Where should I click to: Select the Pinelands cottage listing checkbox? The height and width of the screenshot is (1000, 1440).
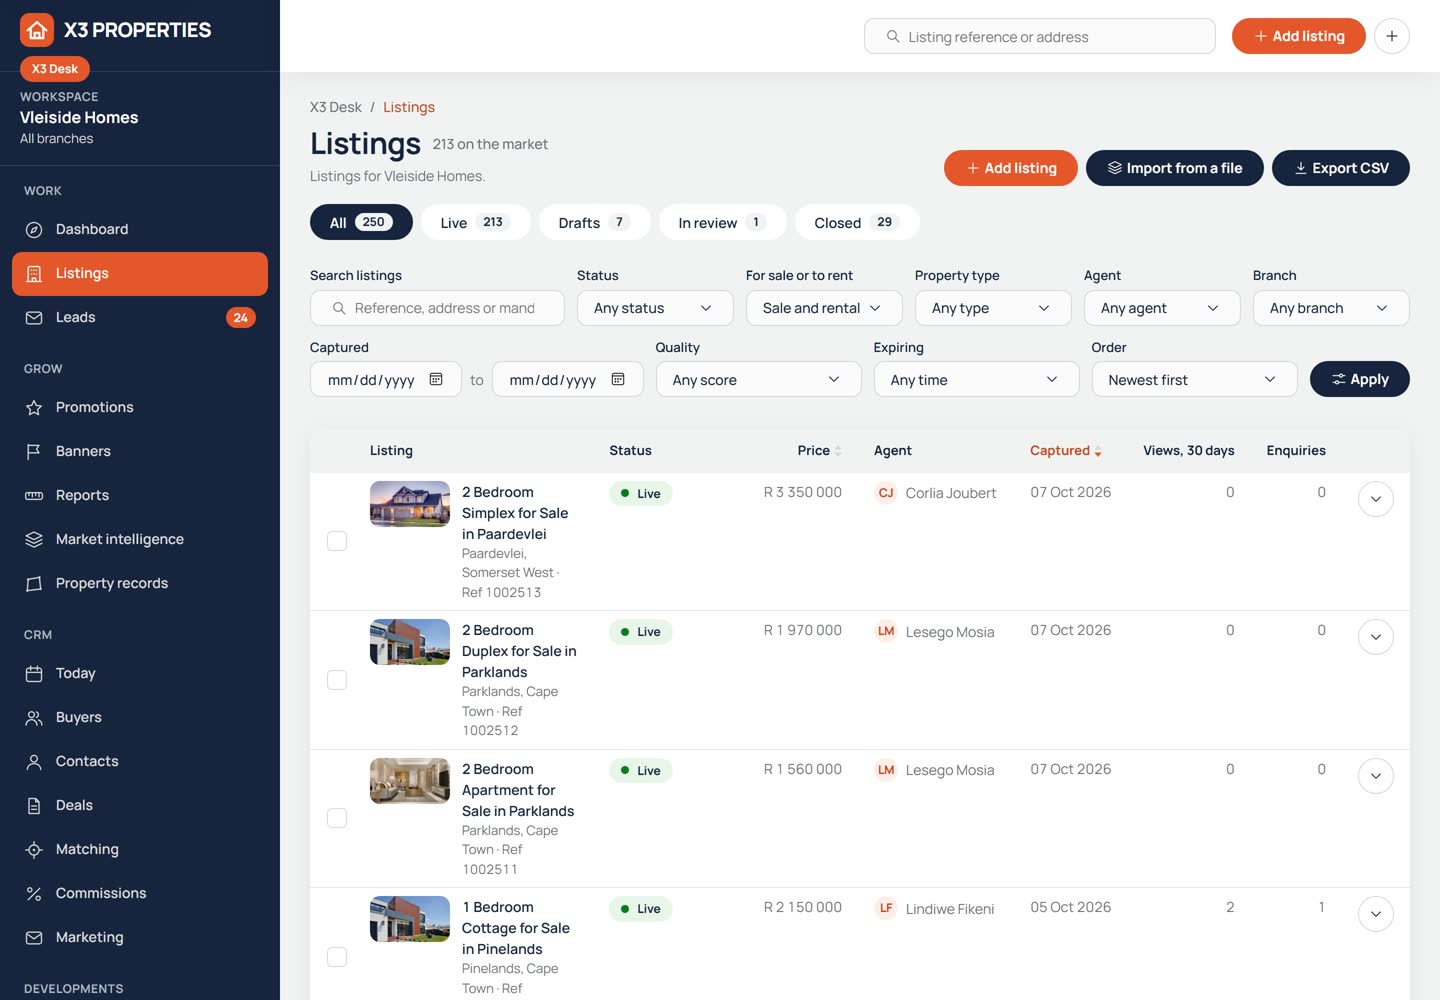coord(337,957)
